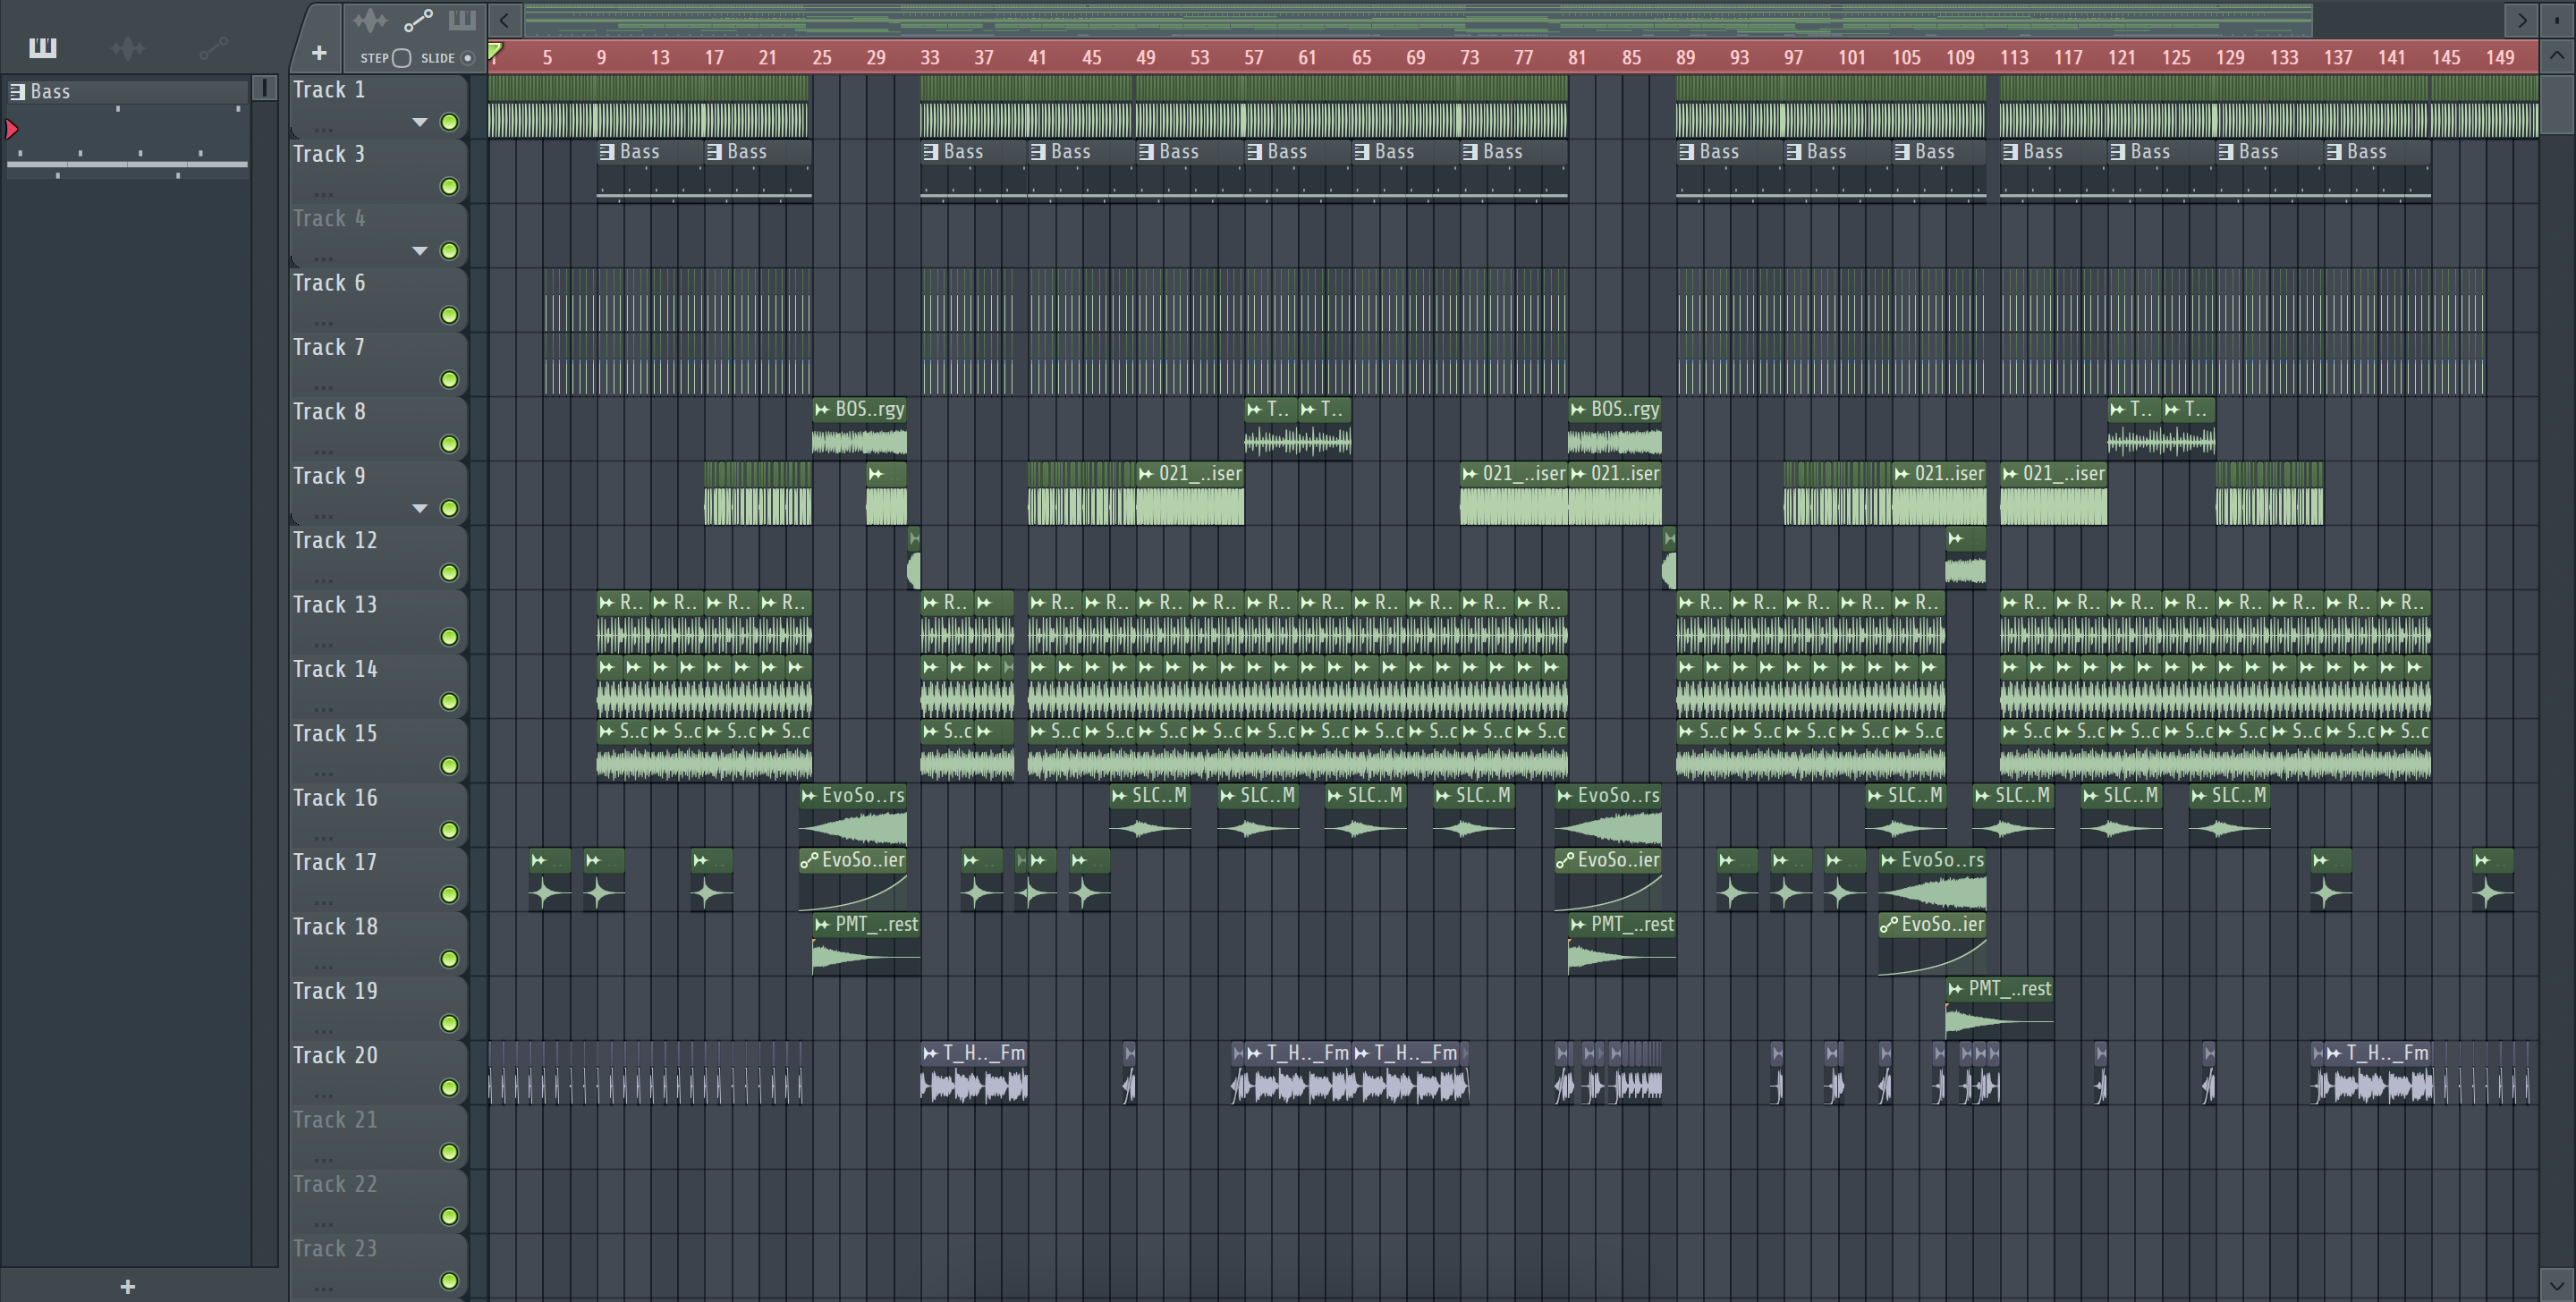Image resolution: width=2576 pixels, height=1302 pixels.
Task: Mute Track 8 with its green LED
Action: (450, 444)
